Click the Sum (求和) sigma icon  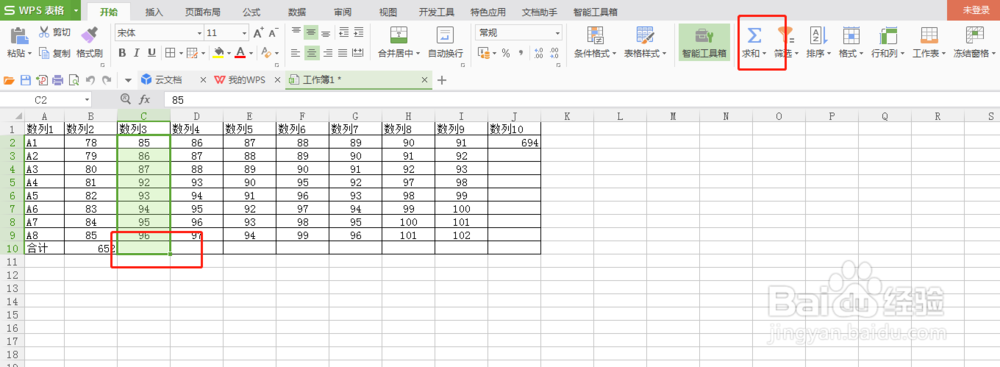[754, 35]
